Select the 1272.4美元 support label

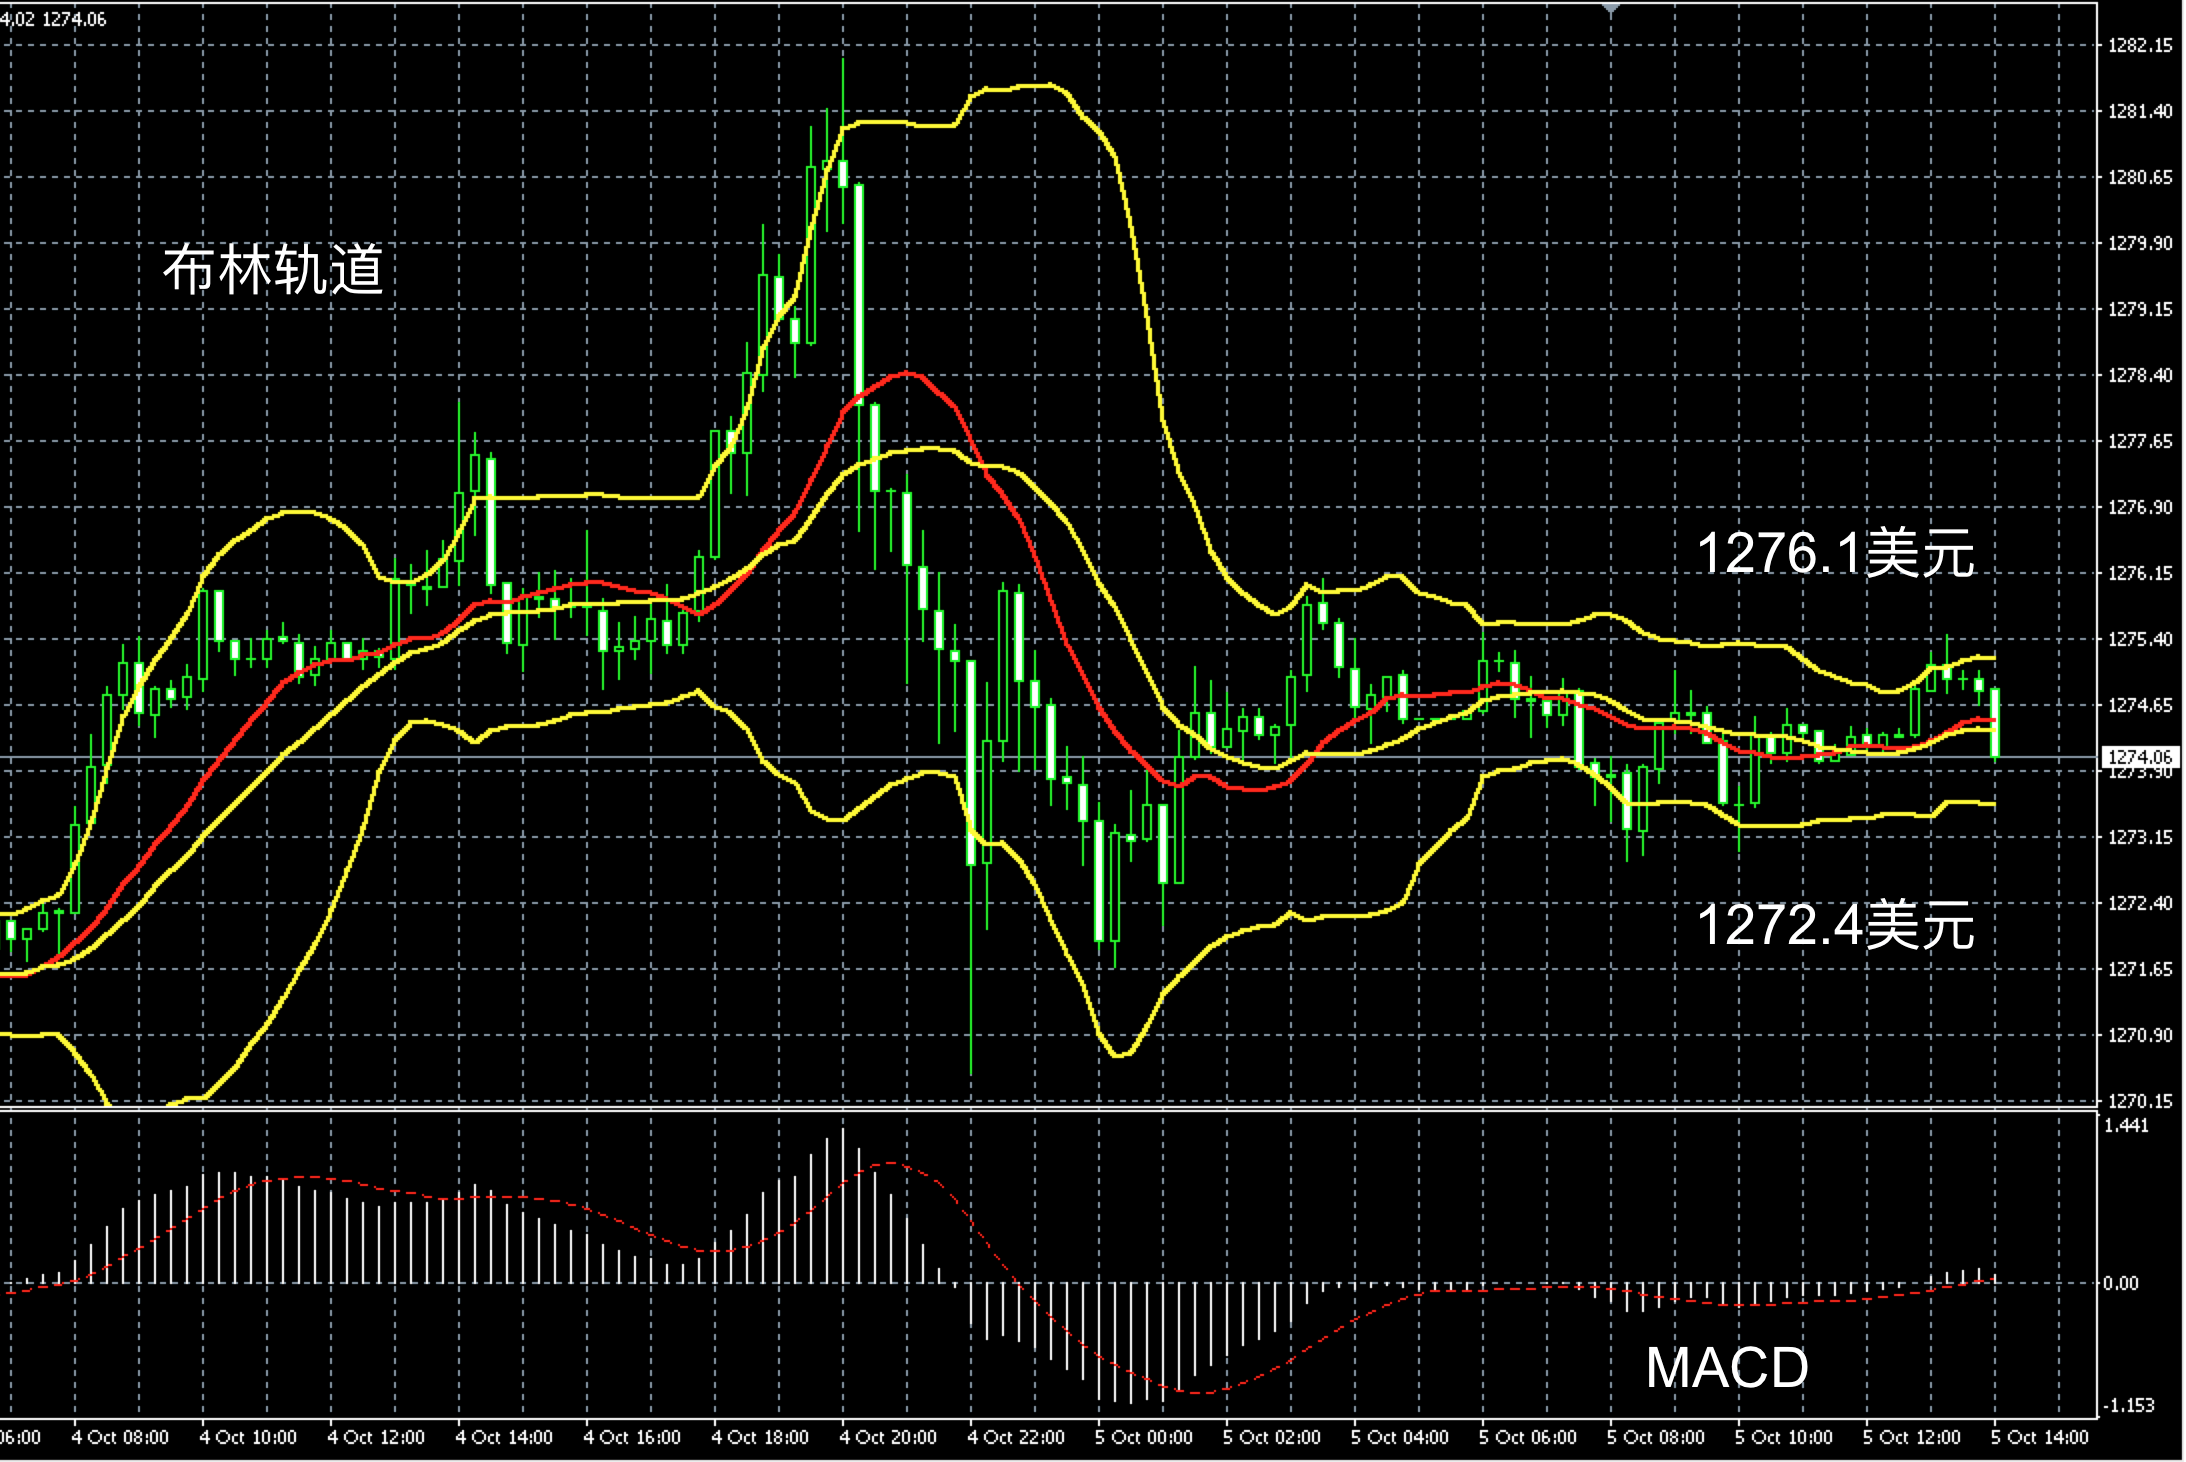1836,925
